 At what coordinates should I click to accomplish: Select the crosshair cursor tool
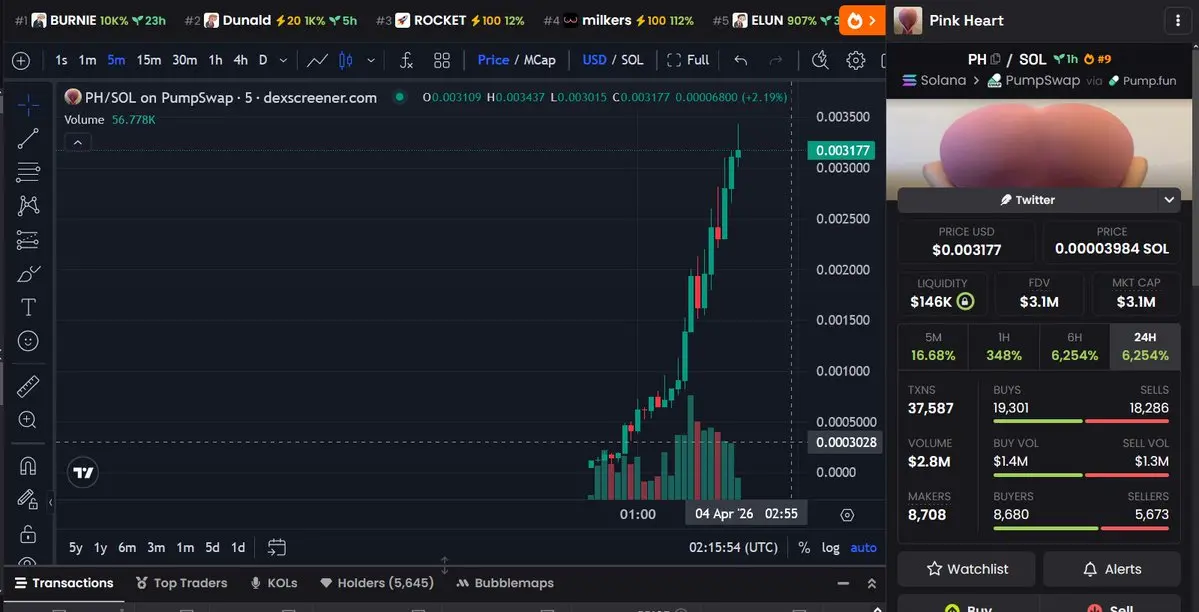[28, 106]
